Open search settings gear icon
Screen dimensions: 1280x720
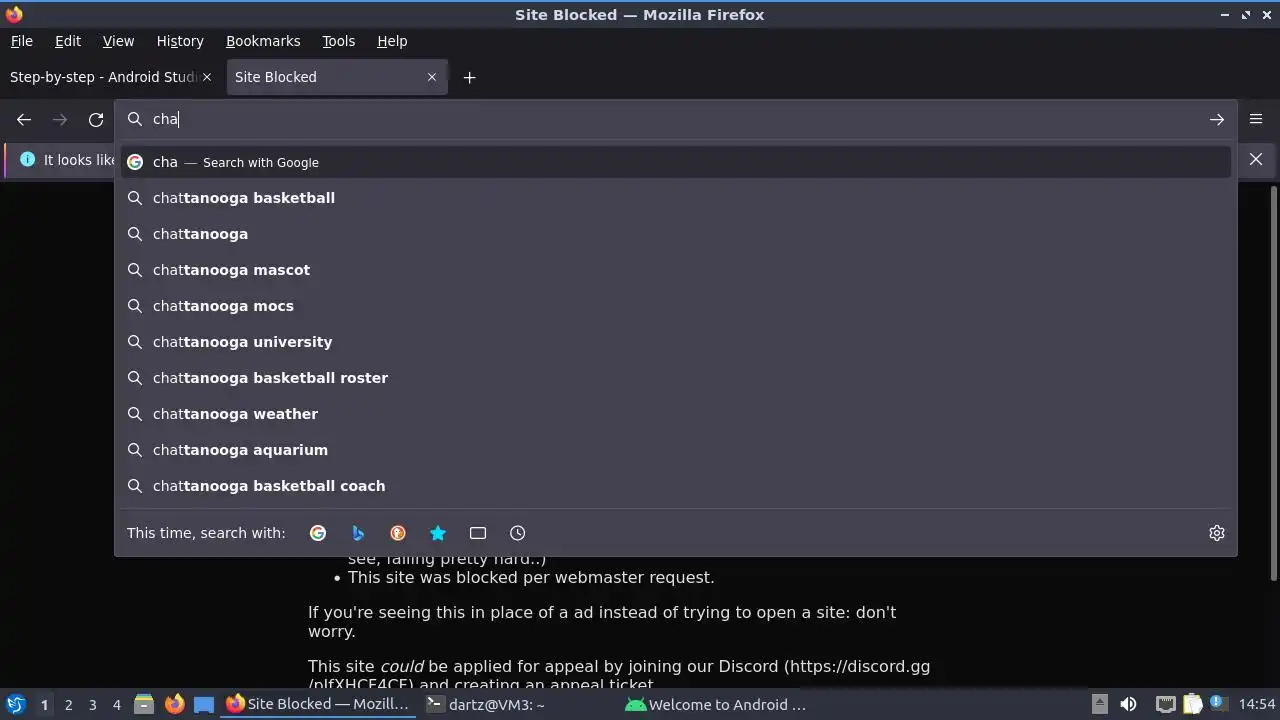pos(1217,533)
